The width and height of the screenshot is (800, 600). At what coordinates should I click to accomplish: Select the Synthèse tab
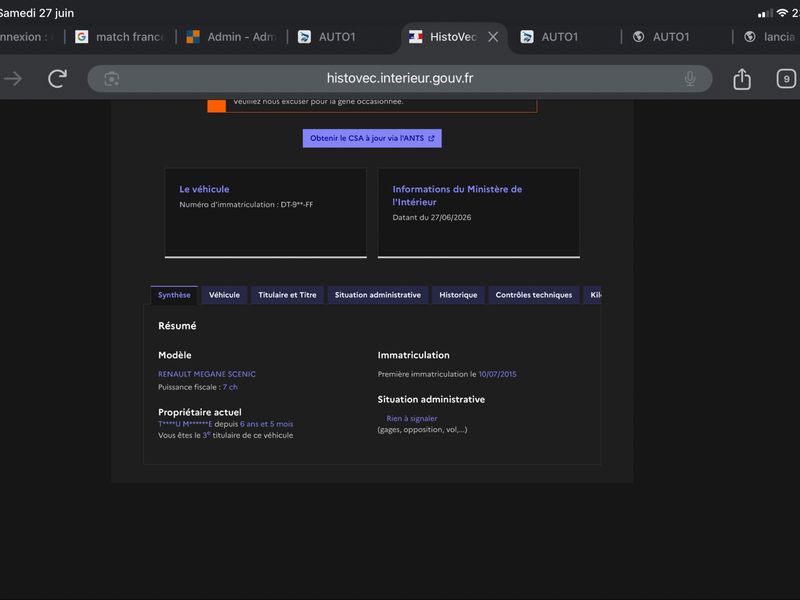pyautogui.click(x=174, y=295)
